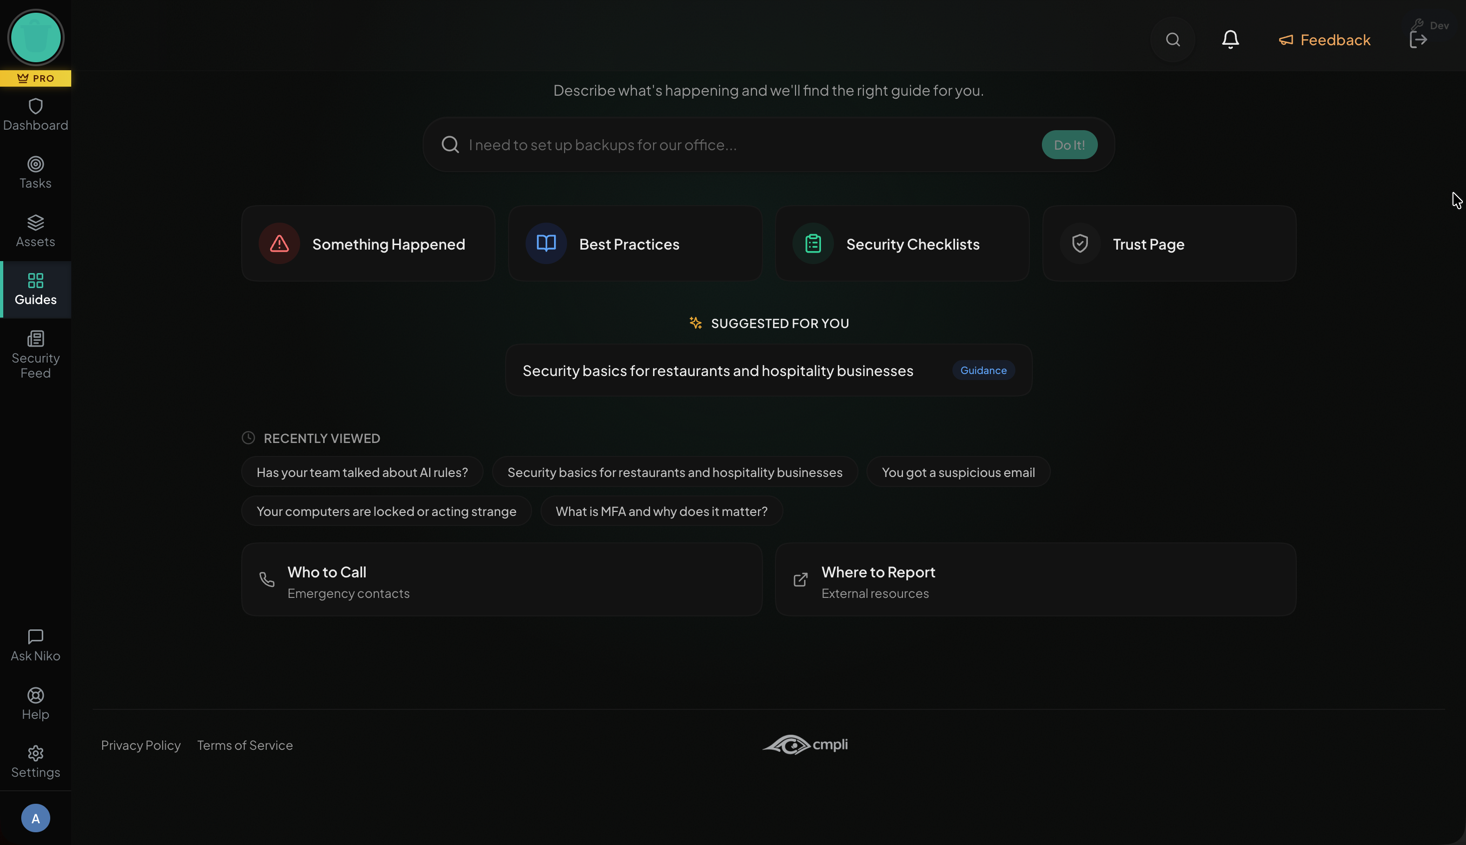Open the Dashboard shield icon
Image resolution: width=1466 pixels, height=845 pixels.
[35, 107]
